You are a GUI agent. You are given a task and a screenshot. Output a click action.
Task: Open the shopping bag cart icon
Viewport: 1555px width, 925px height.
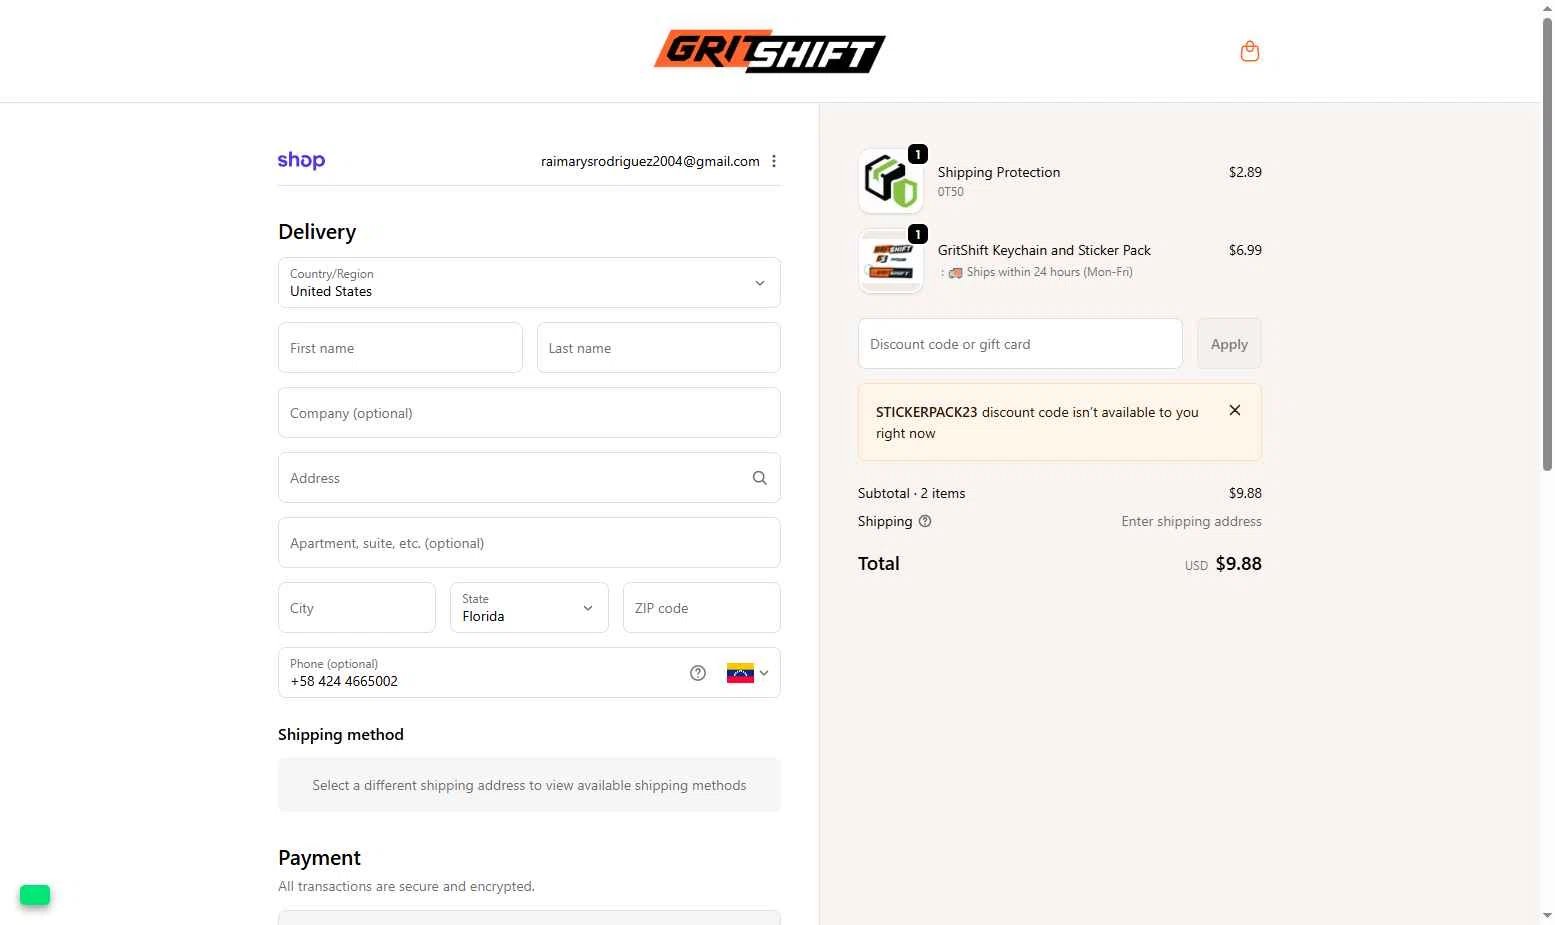[x=1249, y=51]
